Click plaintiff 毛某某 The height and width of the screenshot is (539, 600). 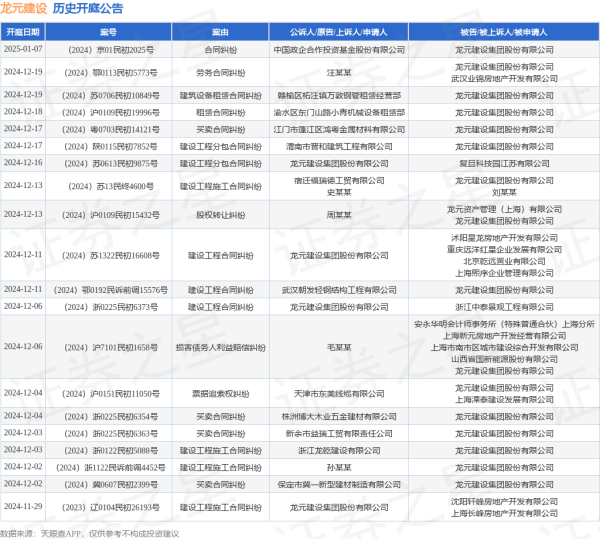(339, 347)
